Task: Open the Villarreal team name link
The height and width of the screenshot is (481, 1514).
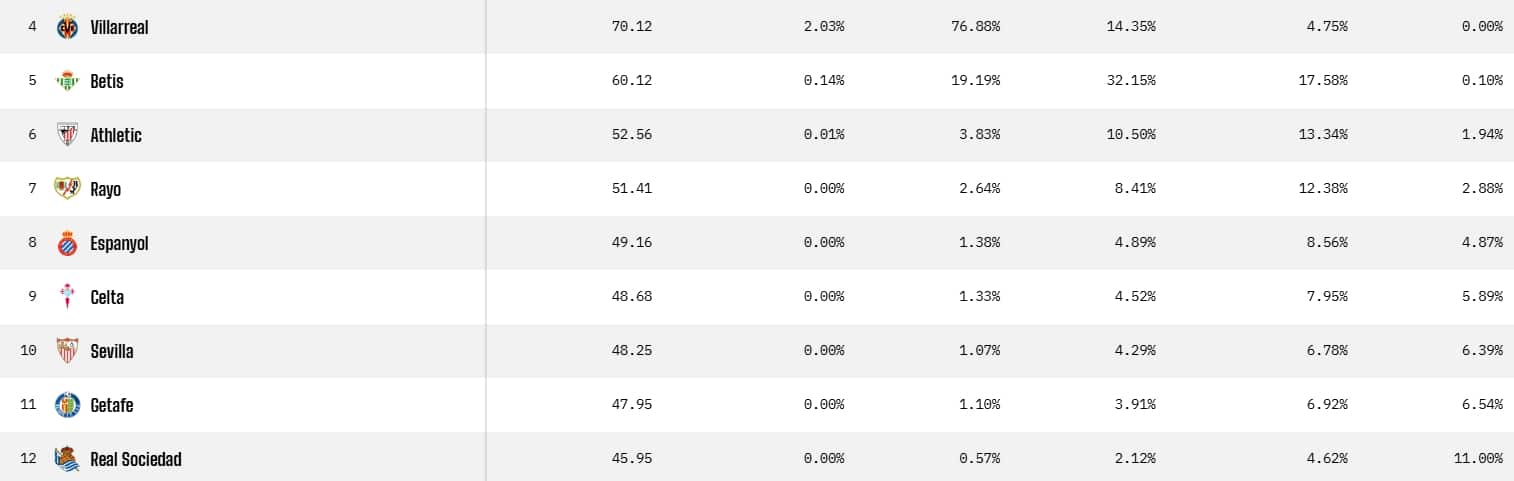Action: pyautogui.click(x=119, y=27)
